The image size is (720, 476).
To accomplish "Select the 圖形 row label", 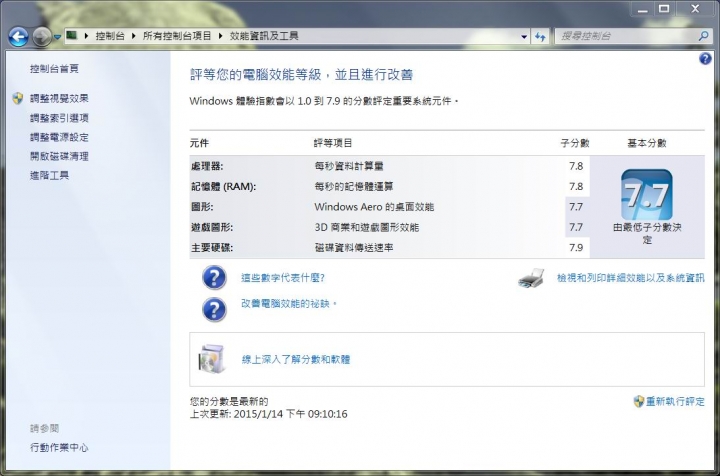I will tap(202, 207).
